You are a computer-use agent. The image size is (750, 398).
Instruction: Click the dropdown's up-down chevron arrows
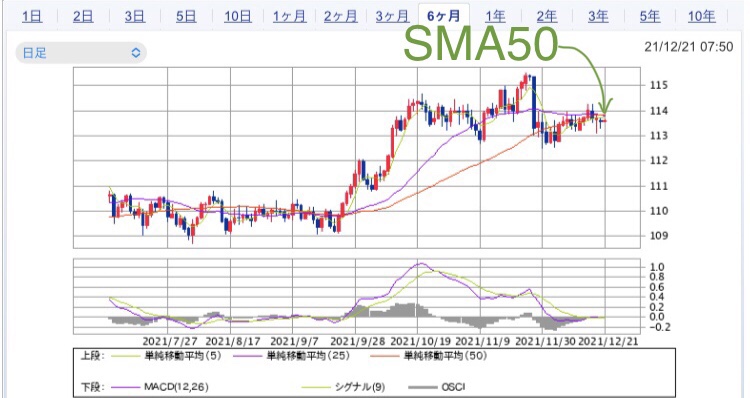tap(136, 53)
